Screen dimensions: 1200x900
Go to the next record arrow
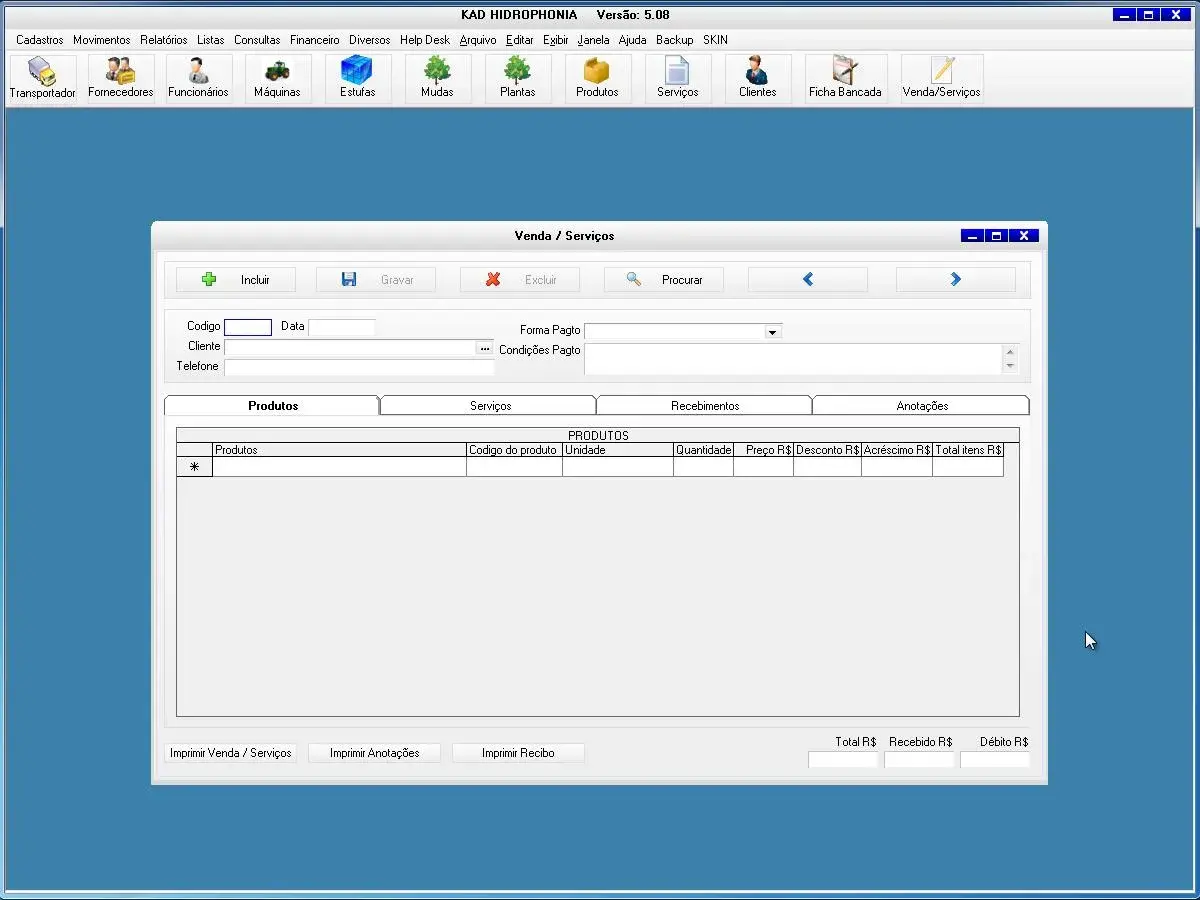point(955,280)
